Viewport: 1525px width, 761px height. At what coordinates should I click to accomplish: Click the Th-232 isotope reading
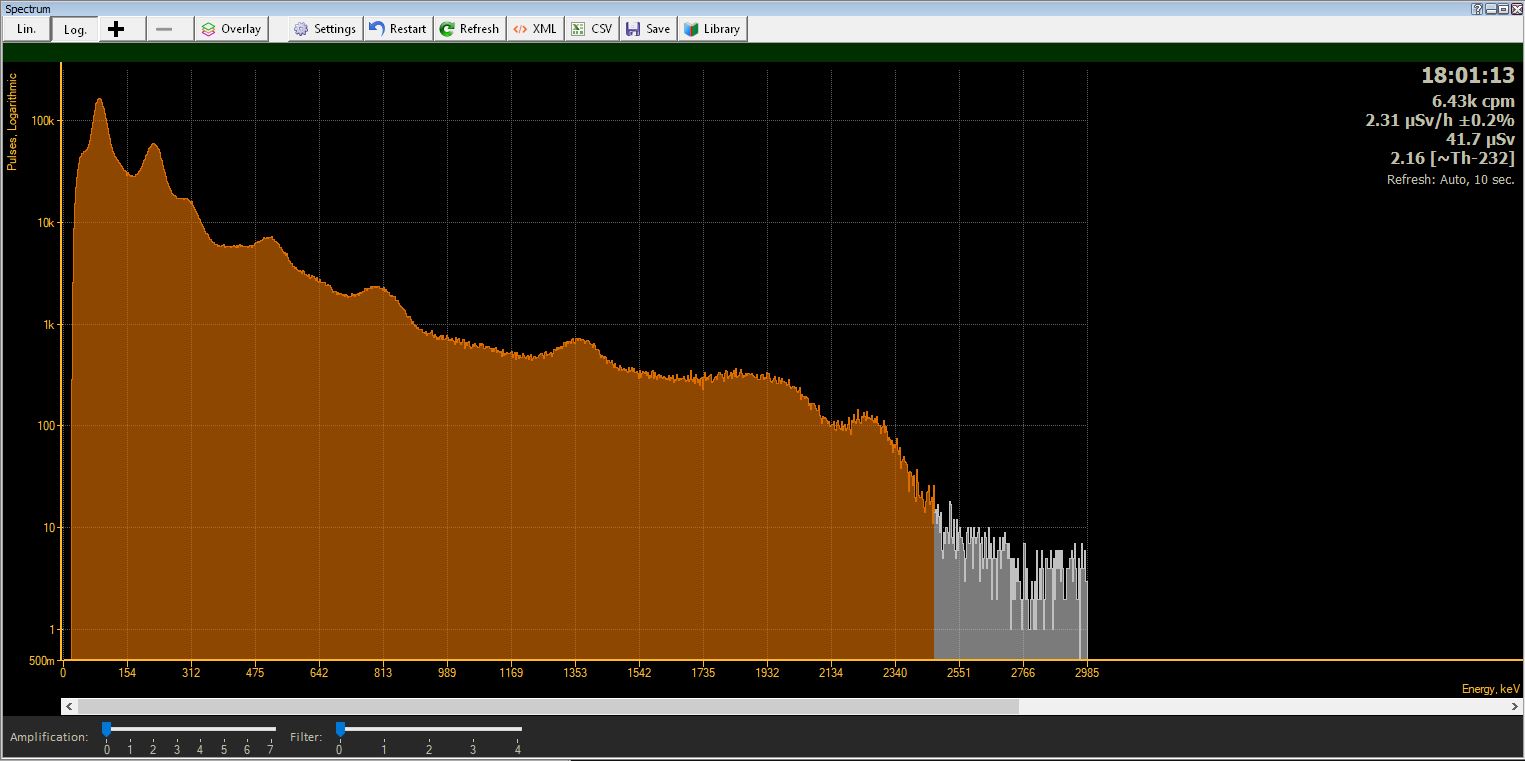point(1452,158)
